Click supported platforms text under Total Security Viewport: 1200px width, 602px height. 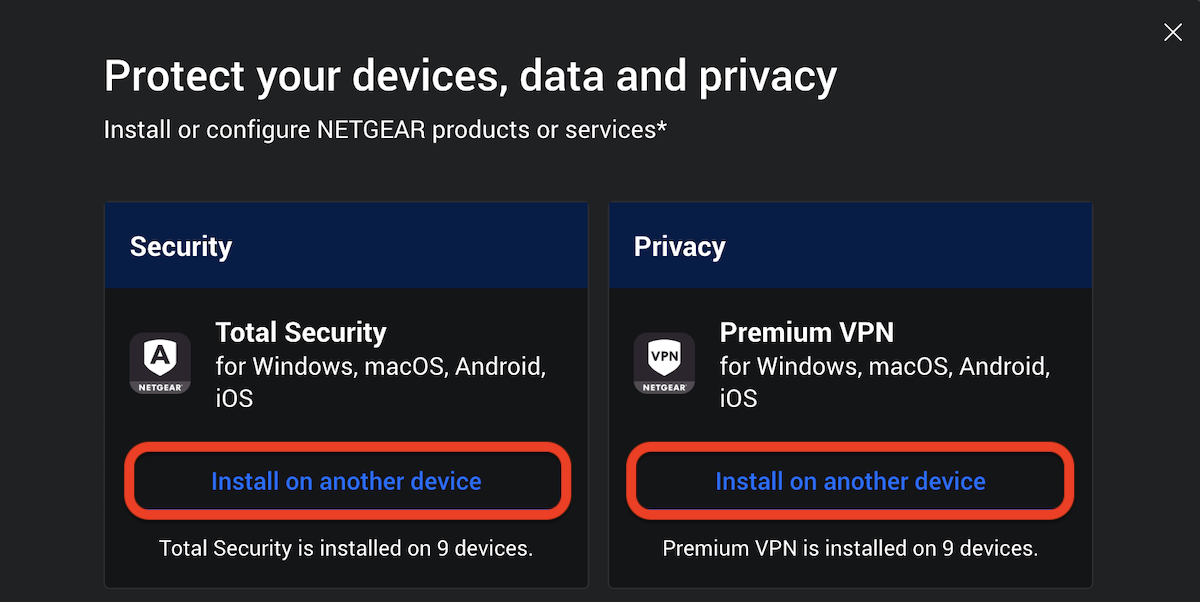tap(381, 382)
